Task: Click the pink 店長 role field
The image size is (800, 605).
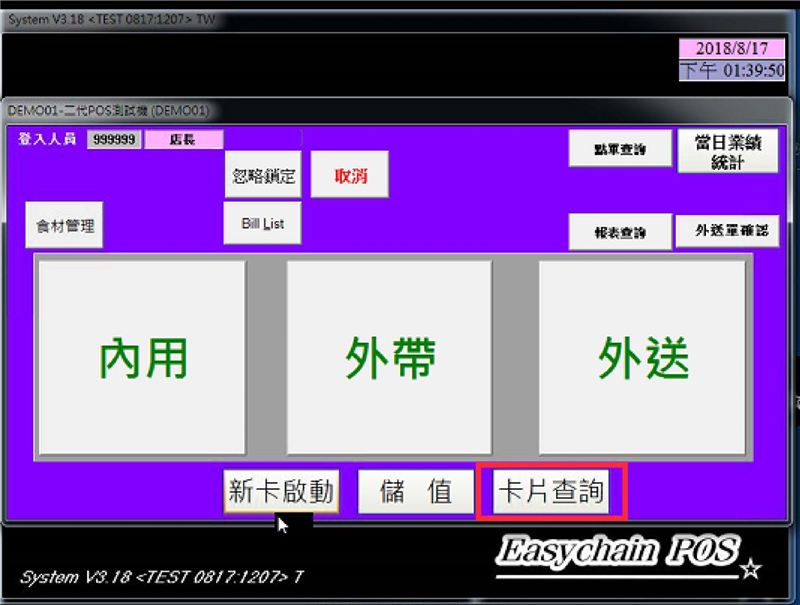Action: point(183,140)
